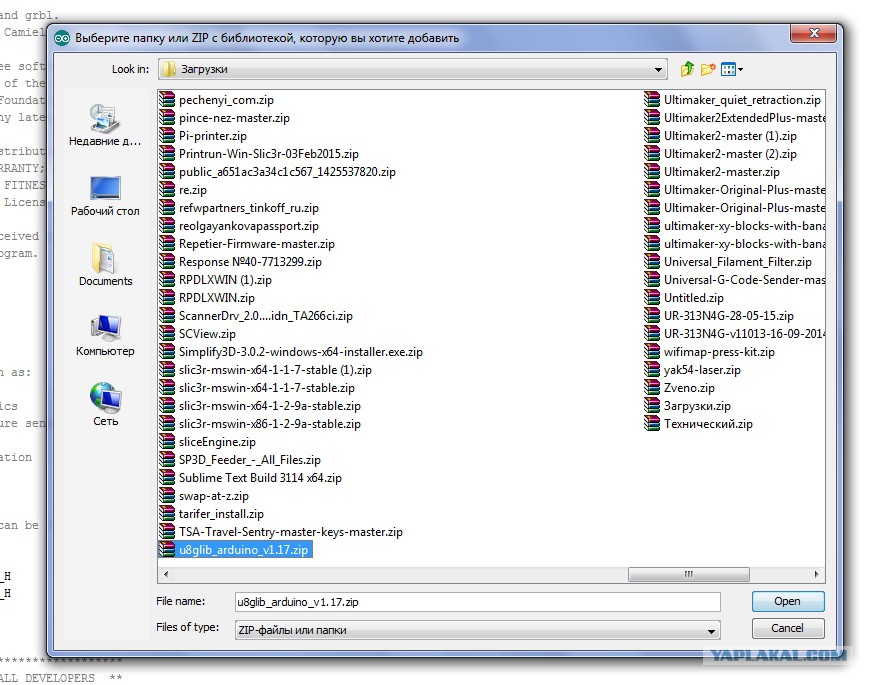Select Sublime Text Build 3114 x64.zip
873x685 pixels.
(x=260, y=478)
